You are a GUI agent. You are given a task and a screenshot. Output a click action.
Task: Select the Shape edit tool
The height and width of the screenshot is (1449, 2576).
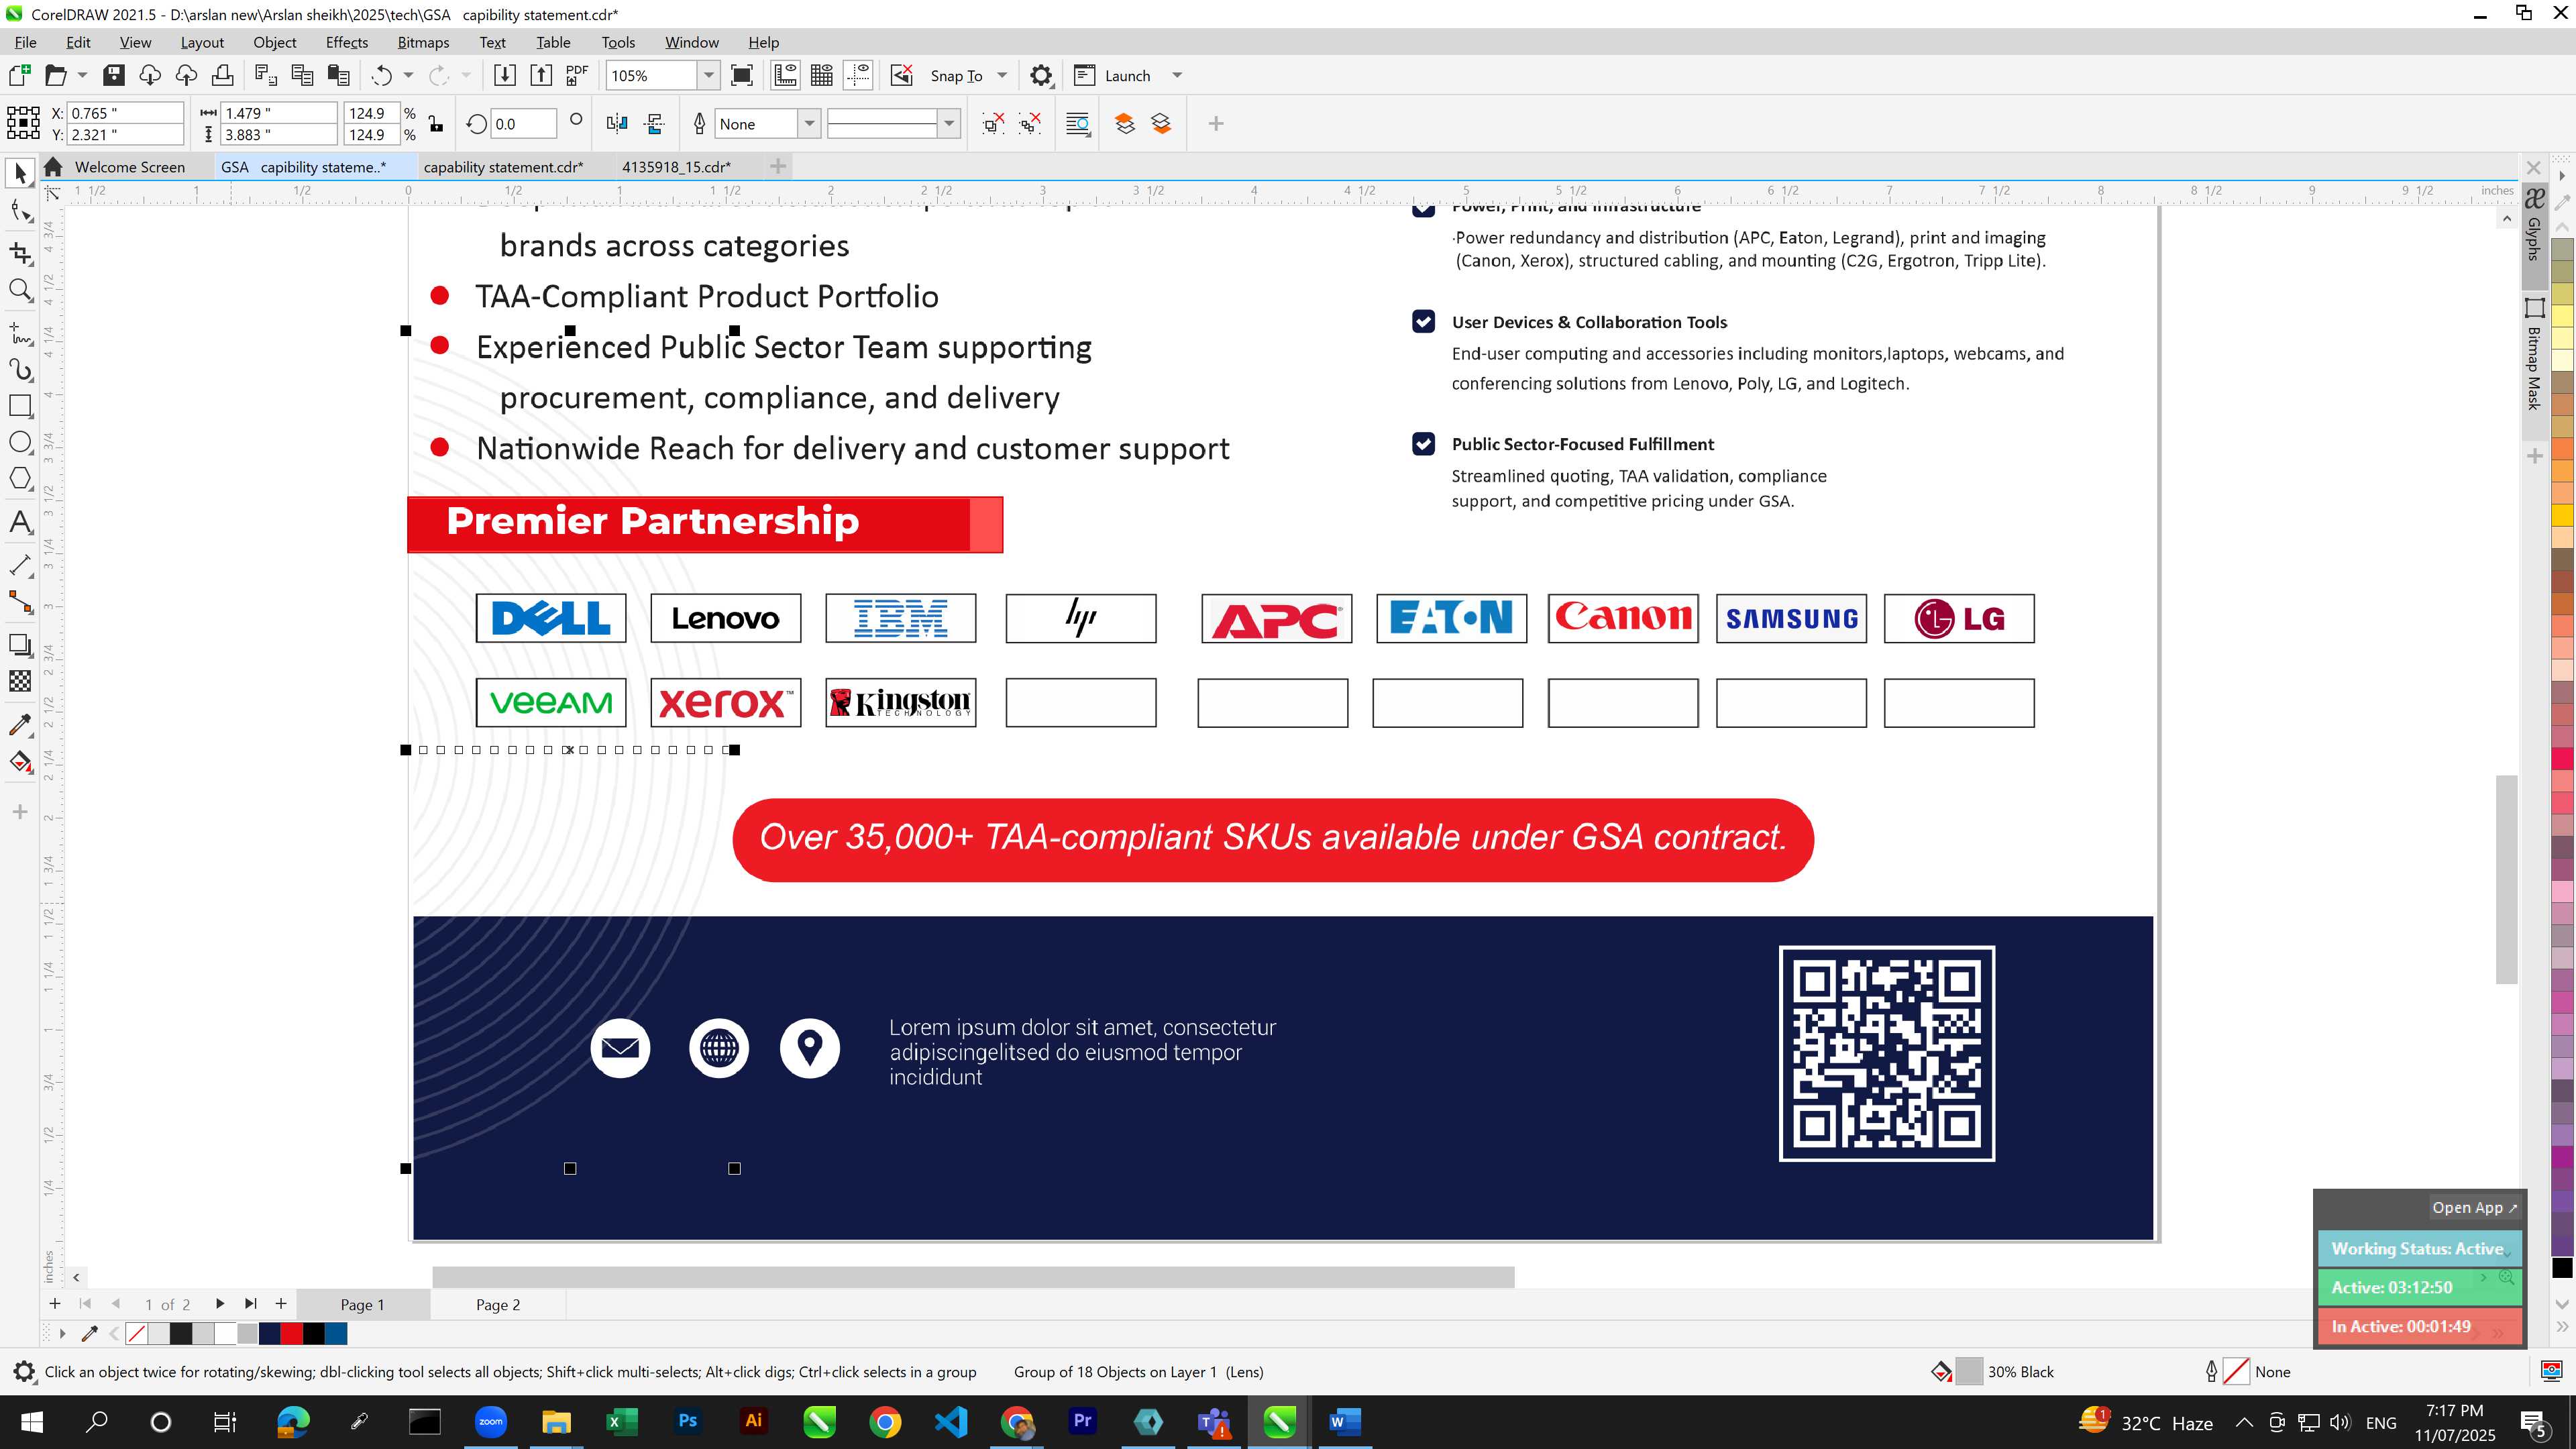pyautogui.click(x=20, y=211)
